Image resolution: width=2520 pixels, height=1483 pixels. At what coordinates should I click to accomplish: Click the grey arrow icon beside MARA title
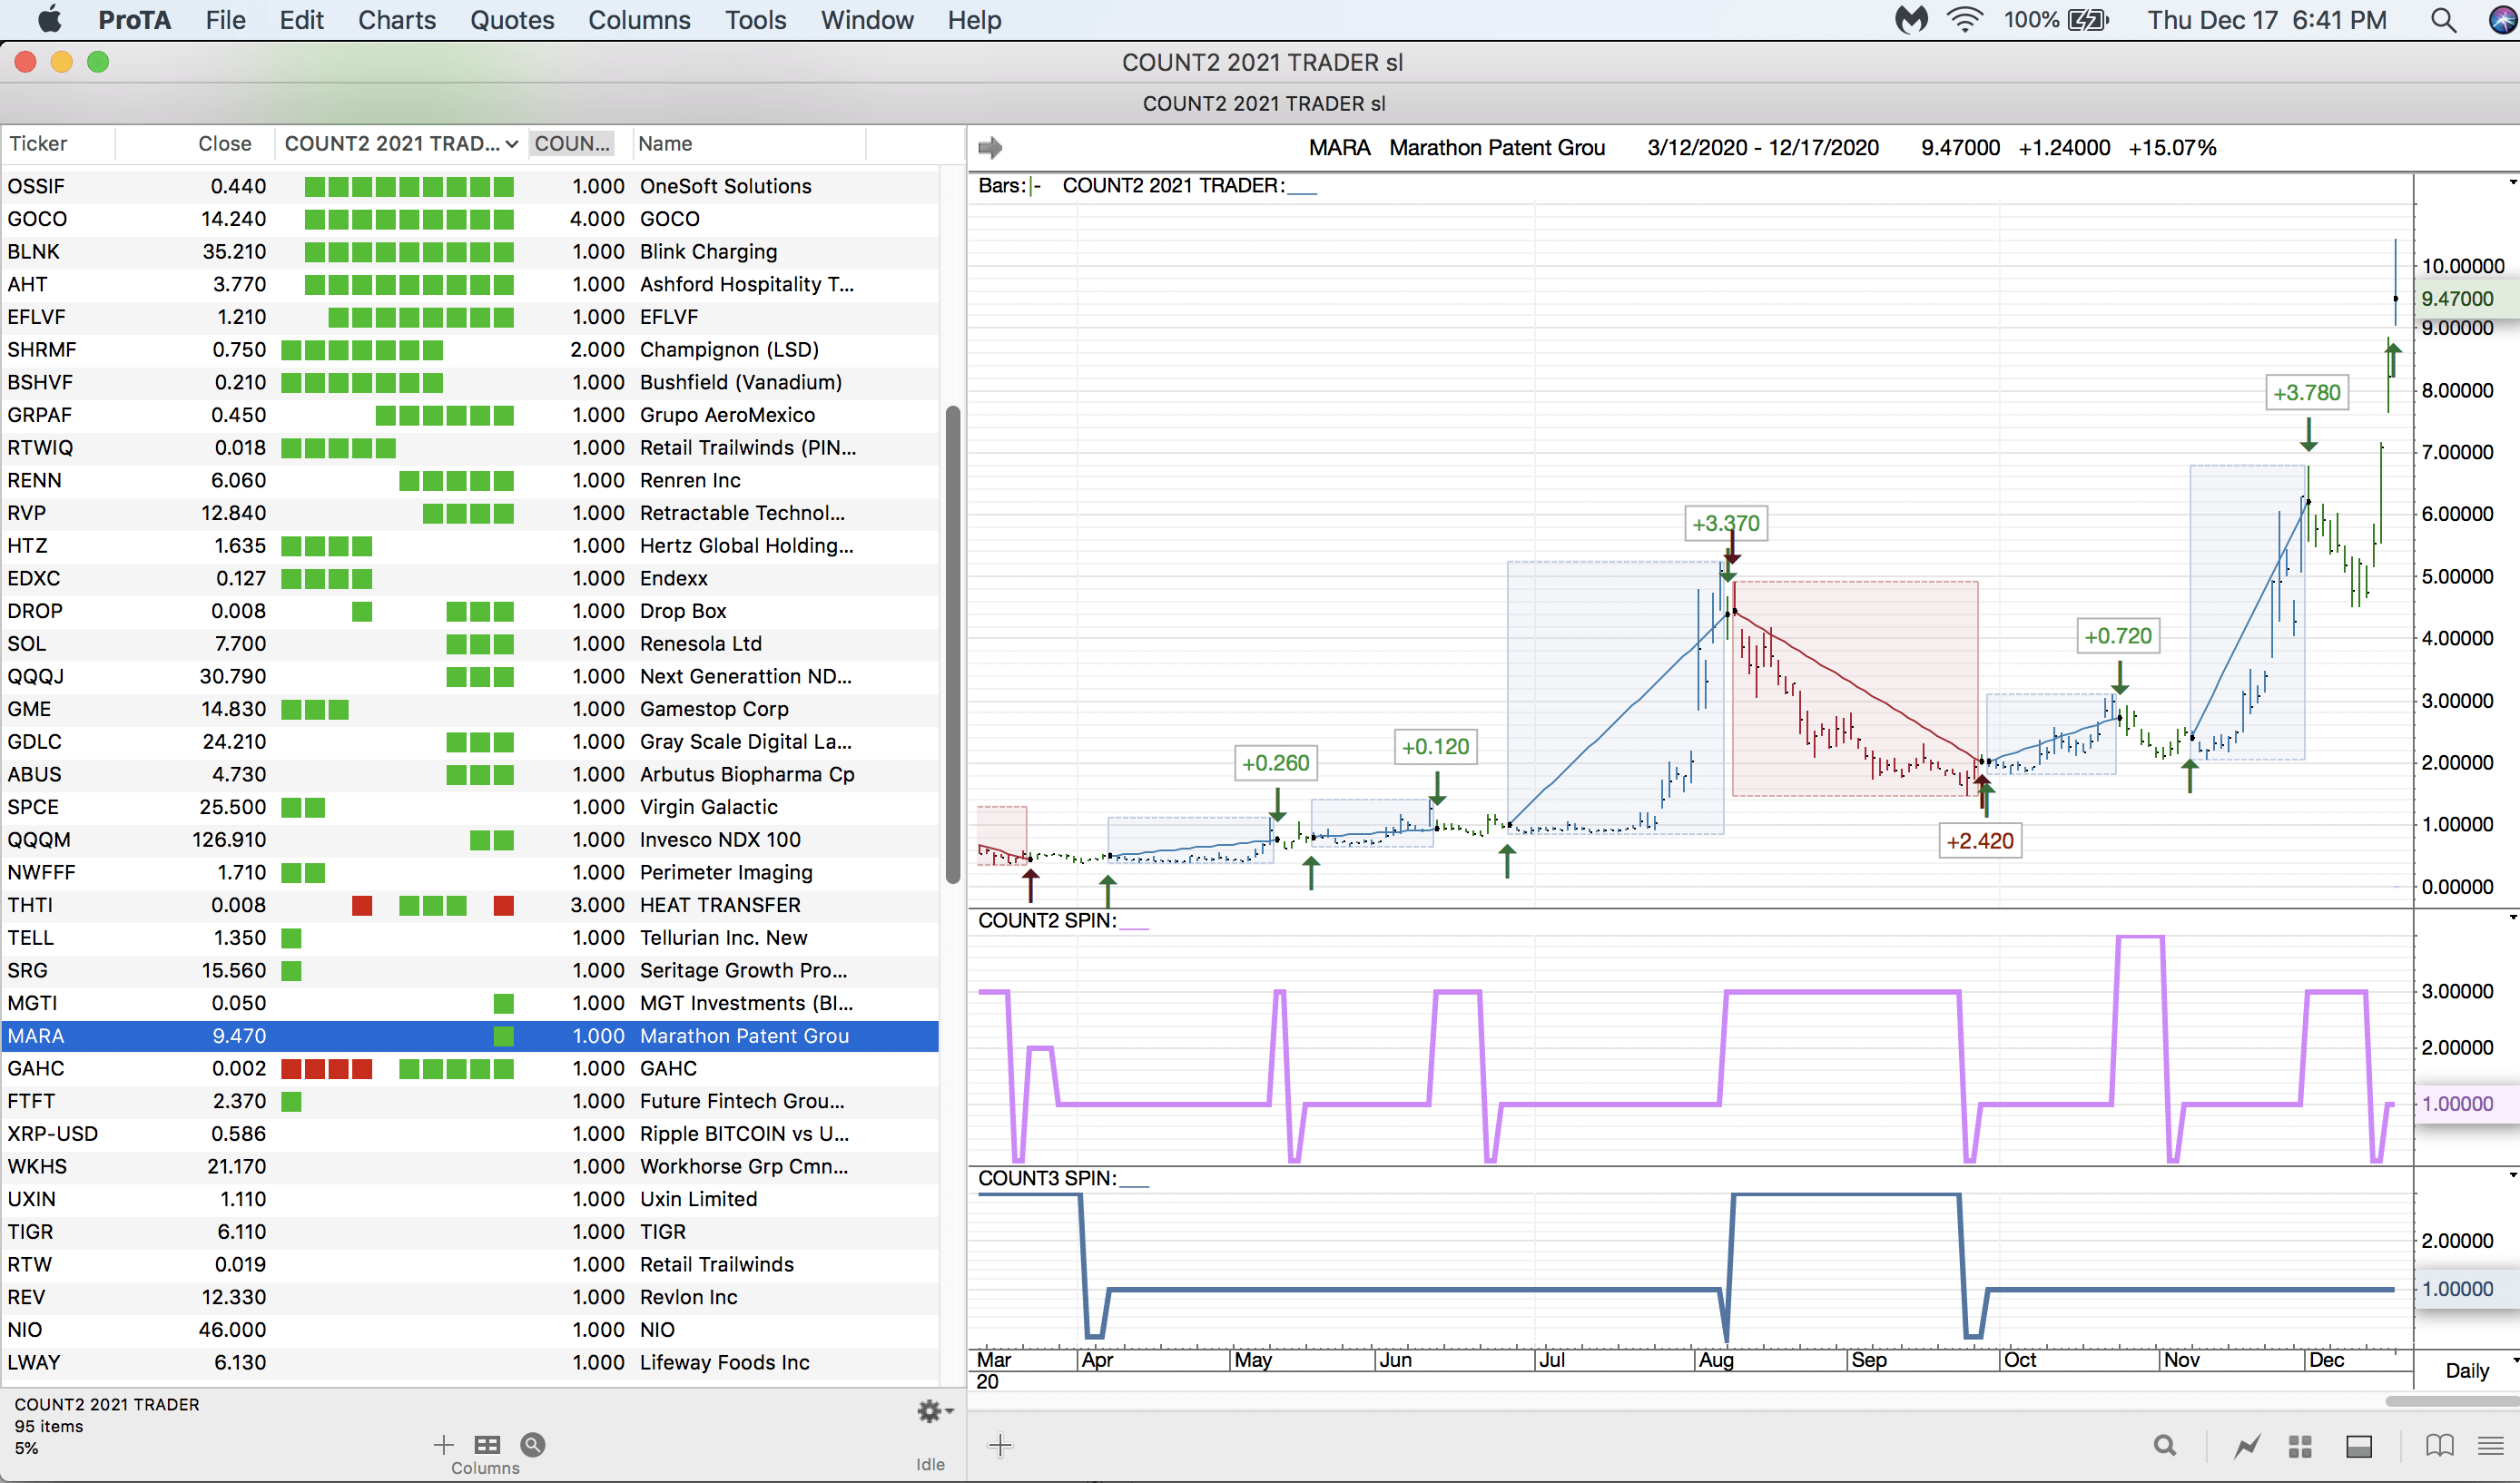click(990, 148)
